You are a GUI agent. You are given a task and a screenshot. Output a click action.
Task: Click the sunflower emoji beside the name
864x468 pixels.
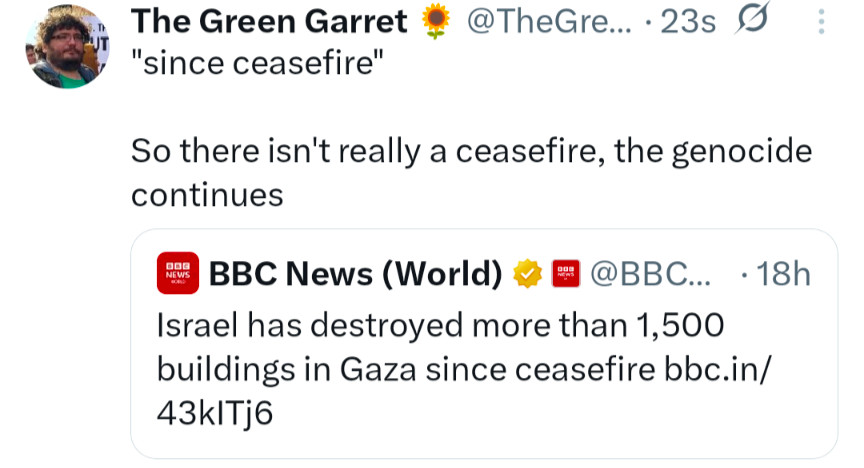(x=433, y=20)
